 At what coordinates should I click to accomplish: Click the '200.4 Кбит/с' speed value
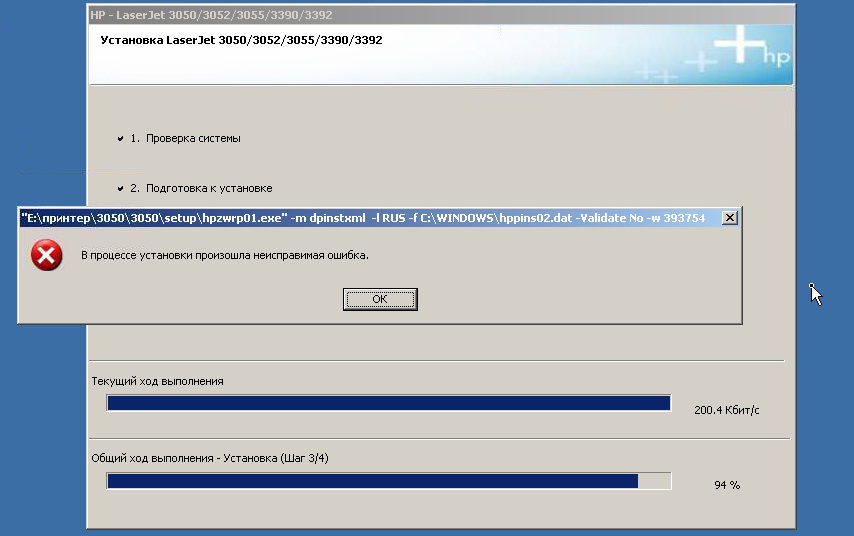pos(727,410)
